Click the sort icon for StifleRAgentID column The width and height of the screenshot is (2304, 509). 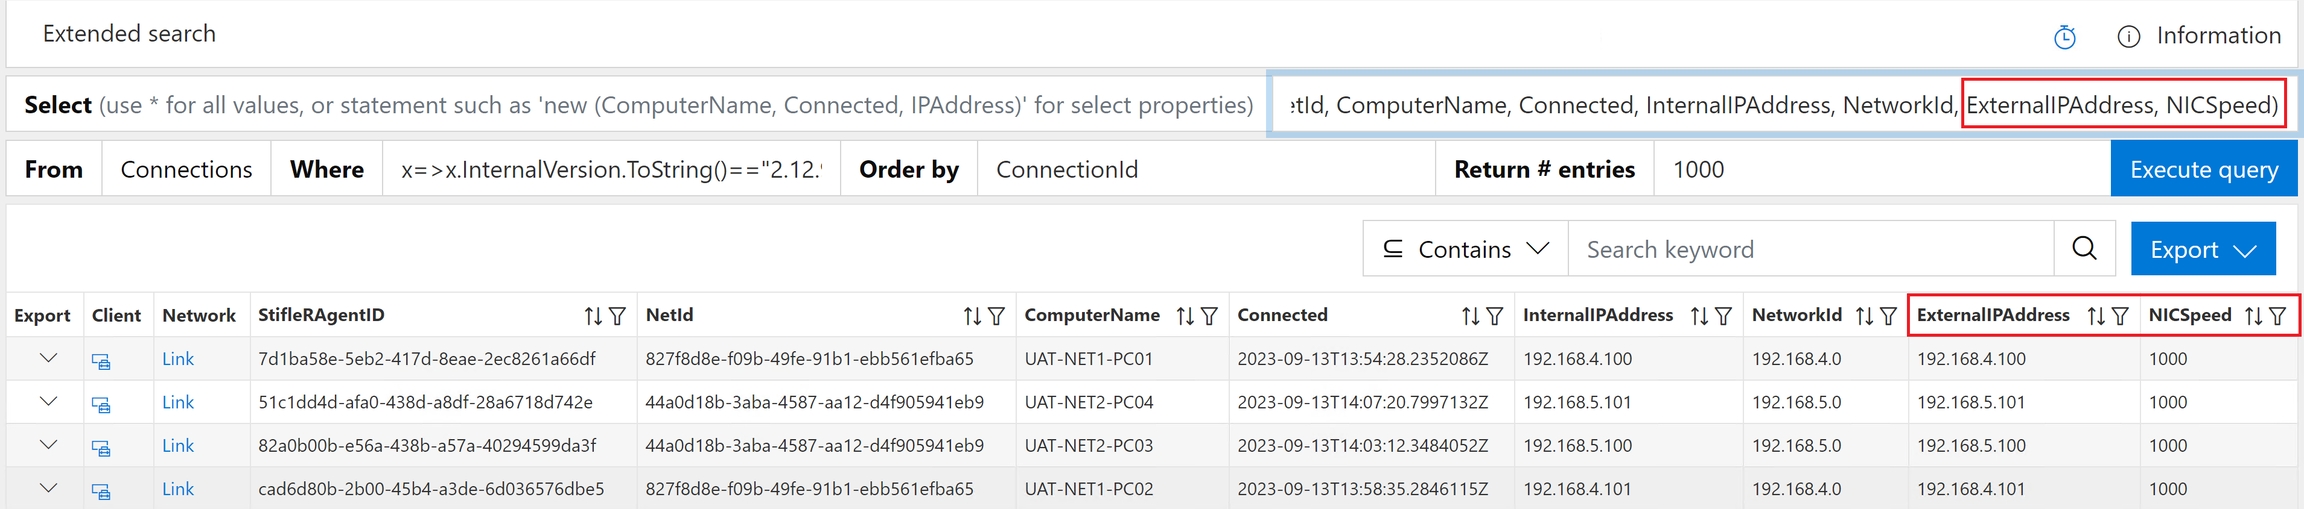point(593,316)
